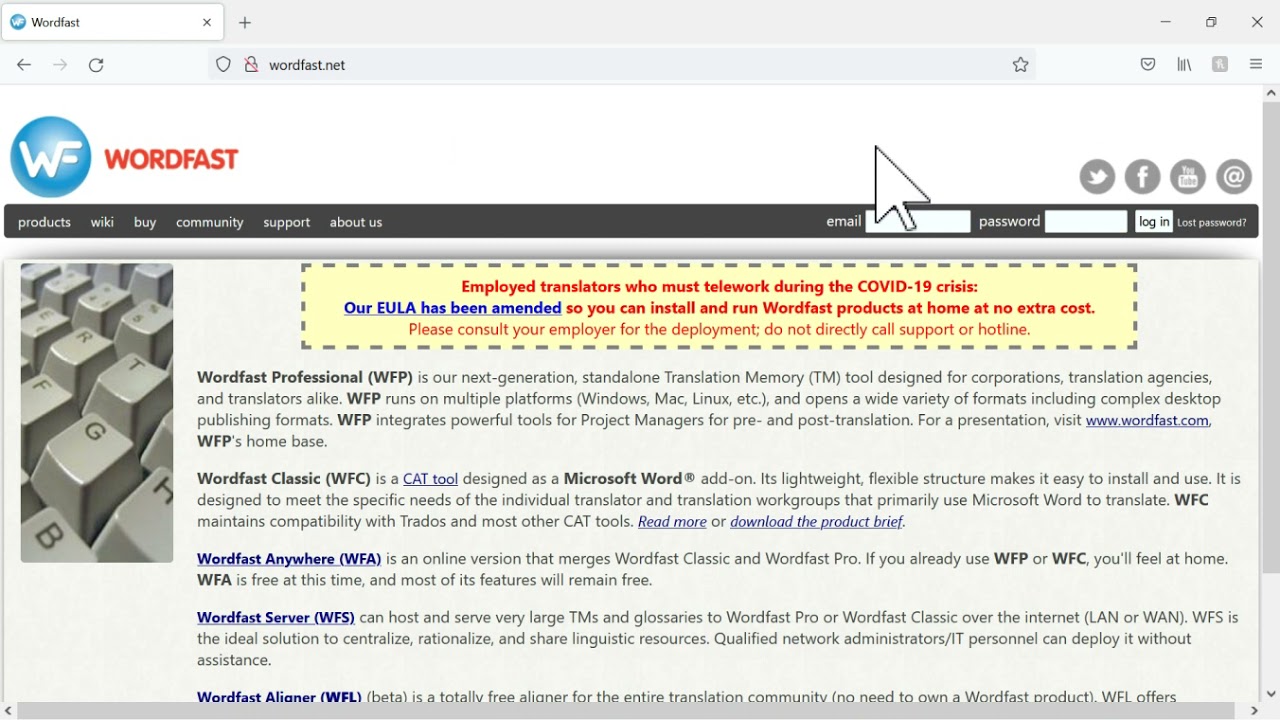Viewport: 1280px width, 720px height.
Task: Open the products menu
Action: click(x=44, y=223)
